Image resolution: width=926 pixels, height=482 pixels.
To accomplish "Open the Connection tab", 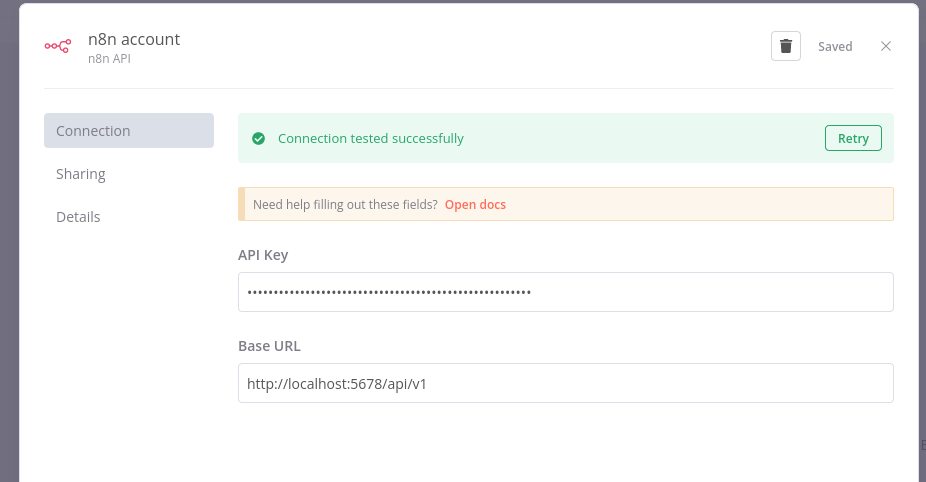I will coord(128,131).
